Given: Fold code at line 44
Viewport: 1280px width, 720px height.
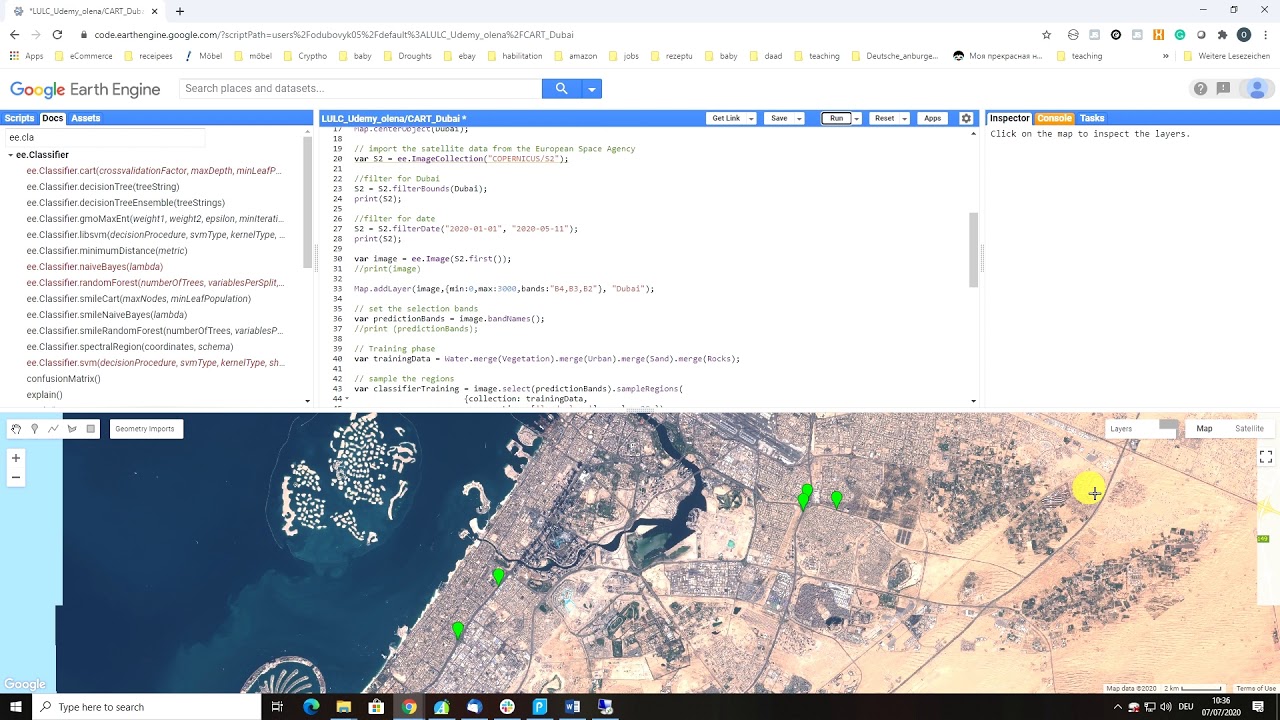Looking at the screenshot, I should click(x=347, y=399).
